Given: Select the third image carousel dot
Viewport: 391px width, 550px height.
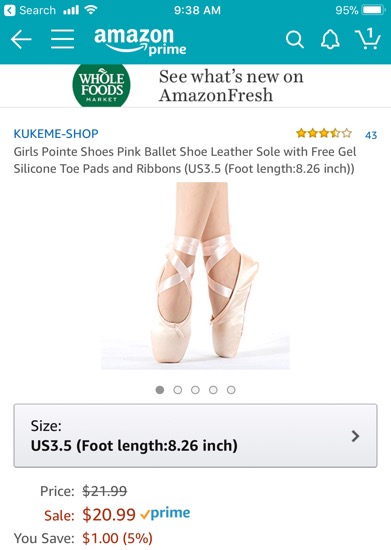Looking at the screenshot, I should point(195,390).
